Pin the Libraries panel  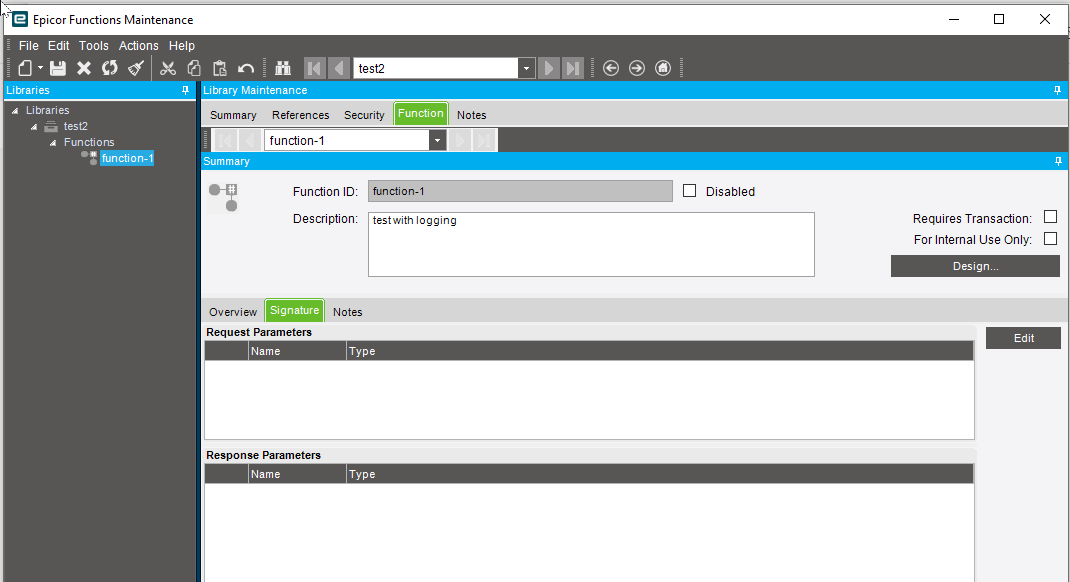(185, 90)
